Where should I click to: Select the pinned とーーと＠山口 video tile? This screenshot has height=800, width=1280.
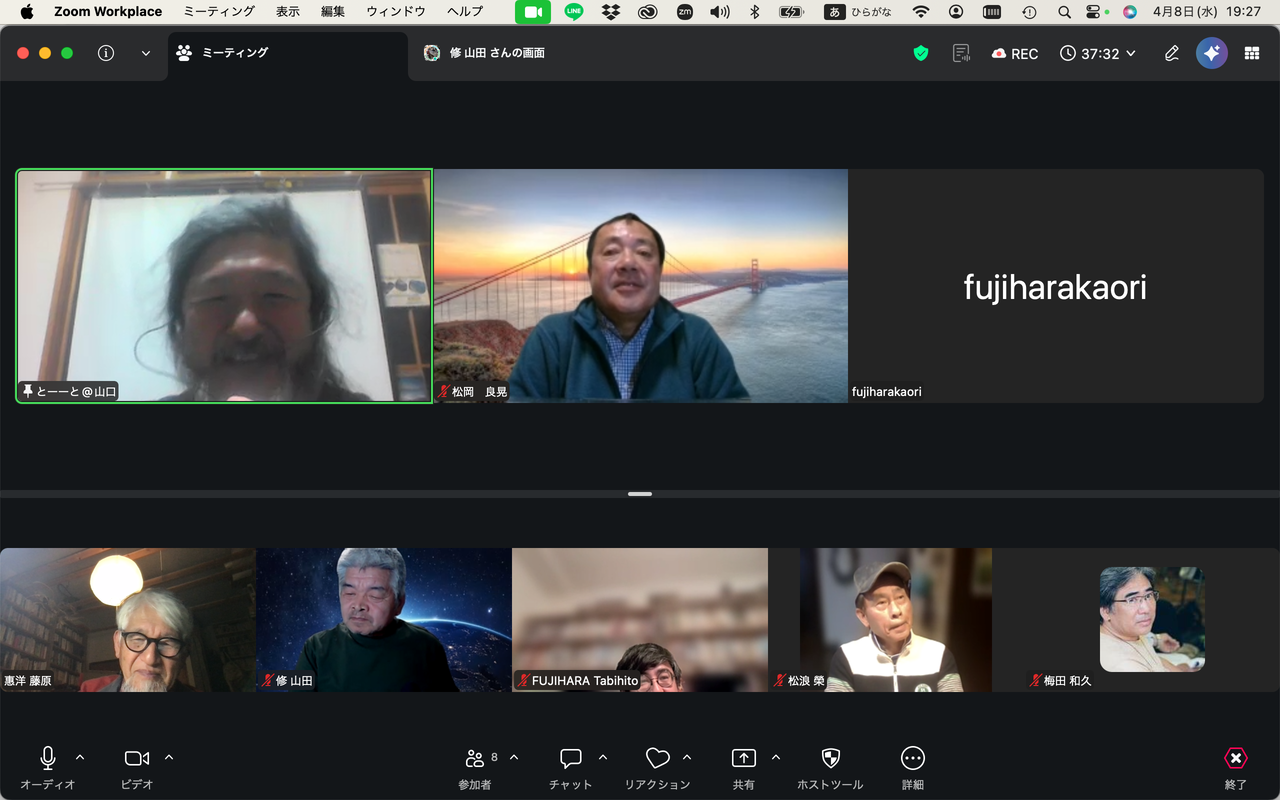[224, 286]
